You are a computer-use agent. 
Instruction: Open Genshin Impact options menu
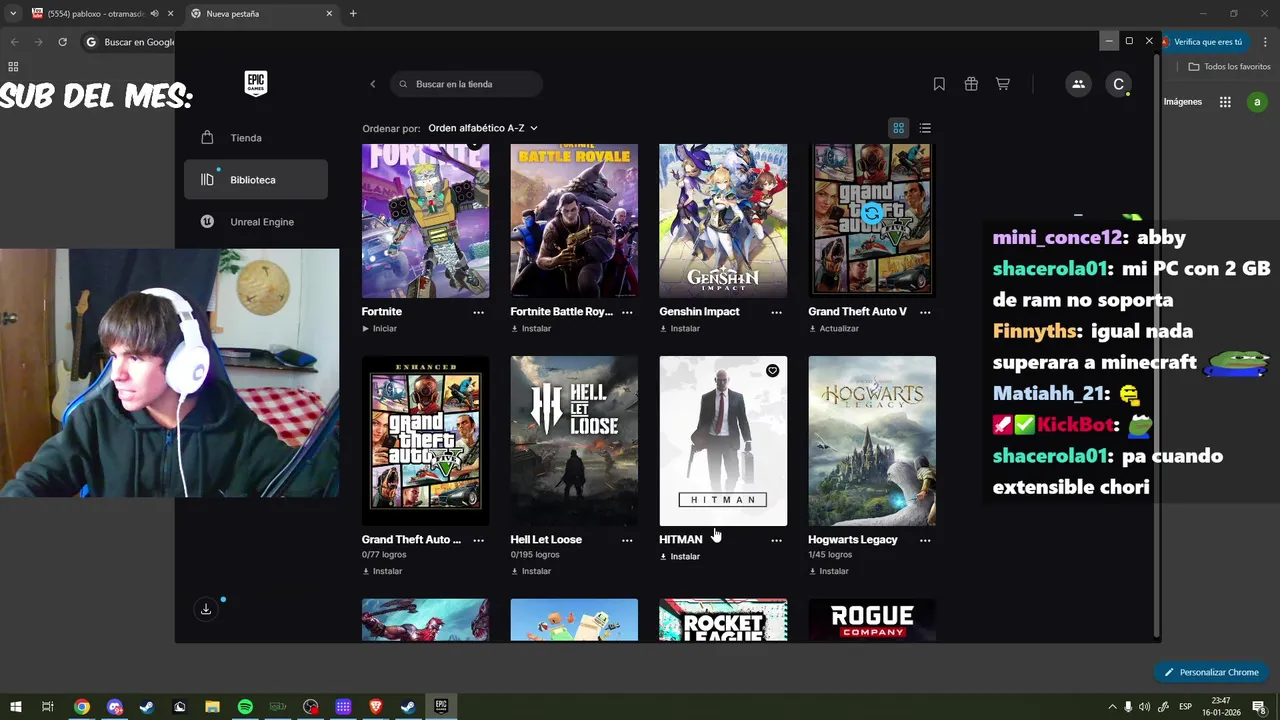pos(776,312)
